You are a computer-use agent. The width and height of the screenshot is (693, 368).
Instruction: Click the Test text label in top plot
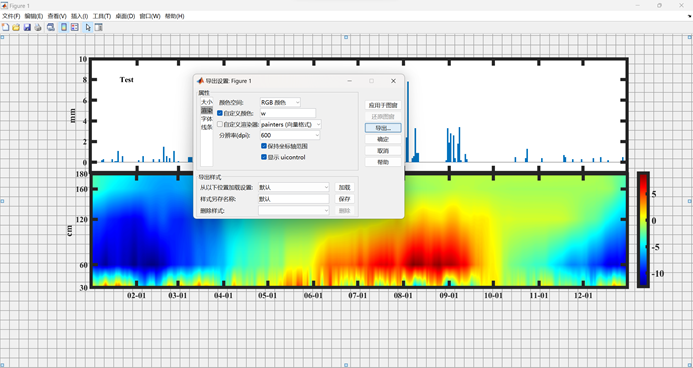coord(126,80)
